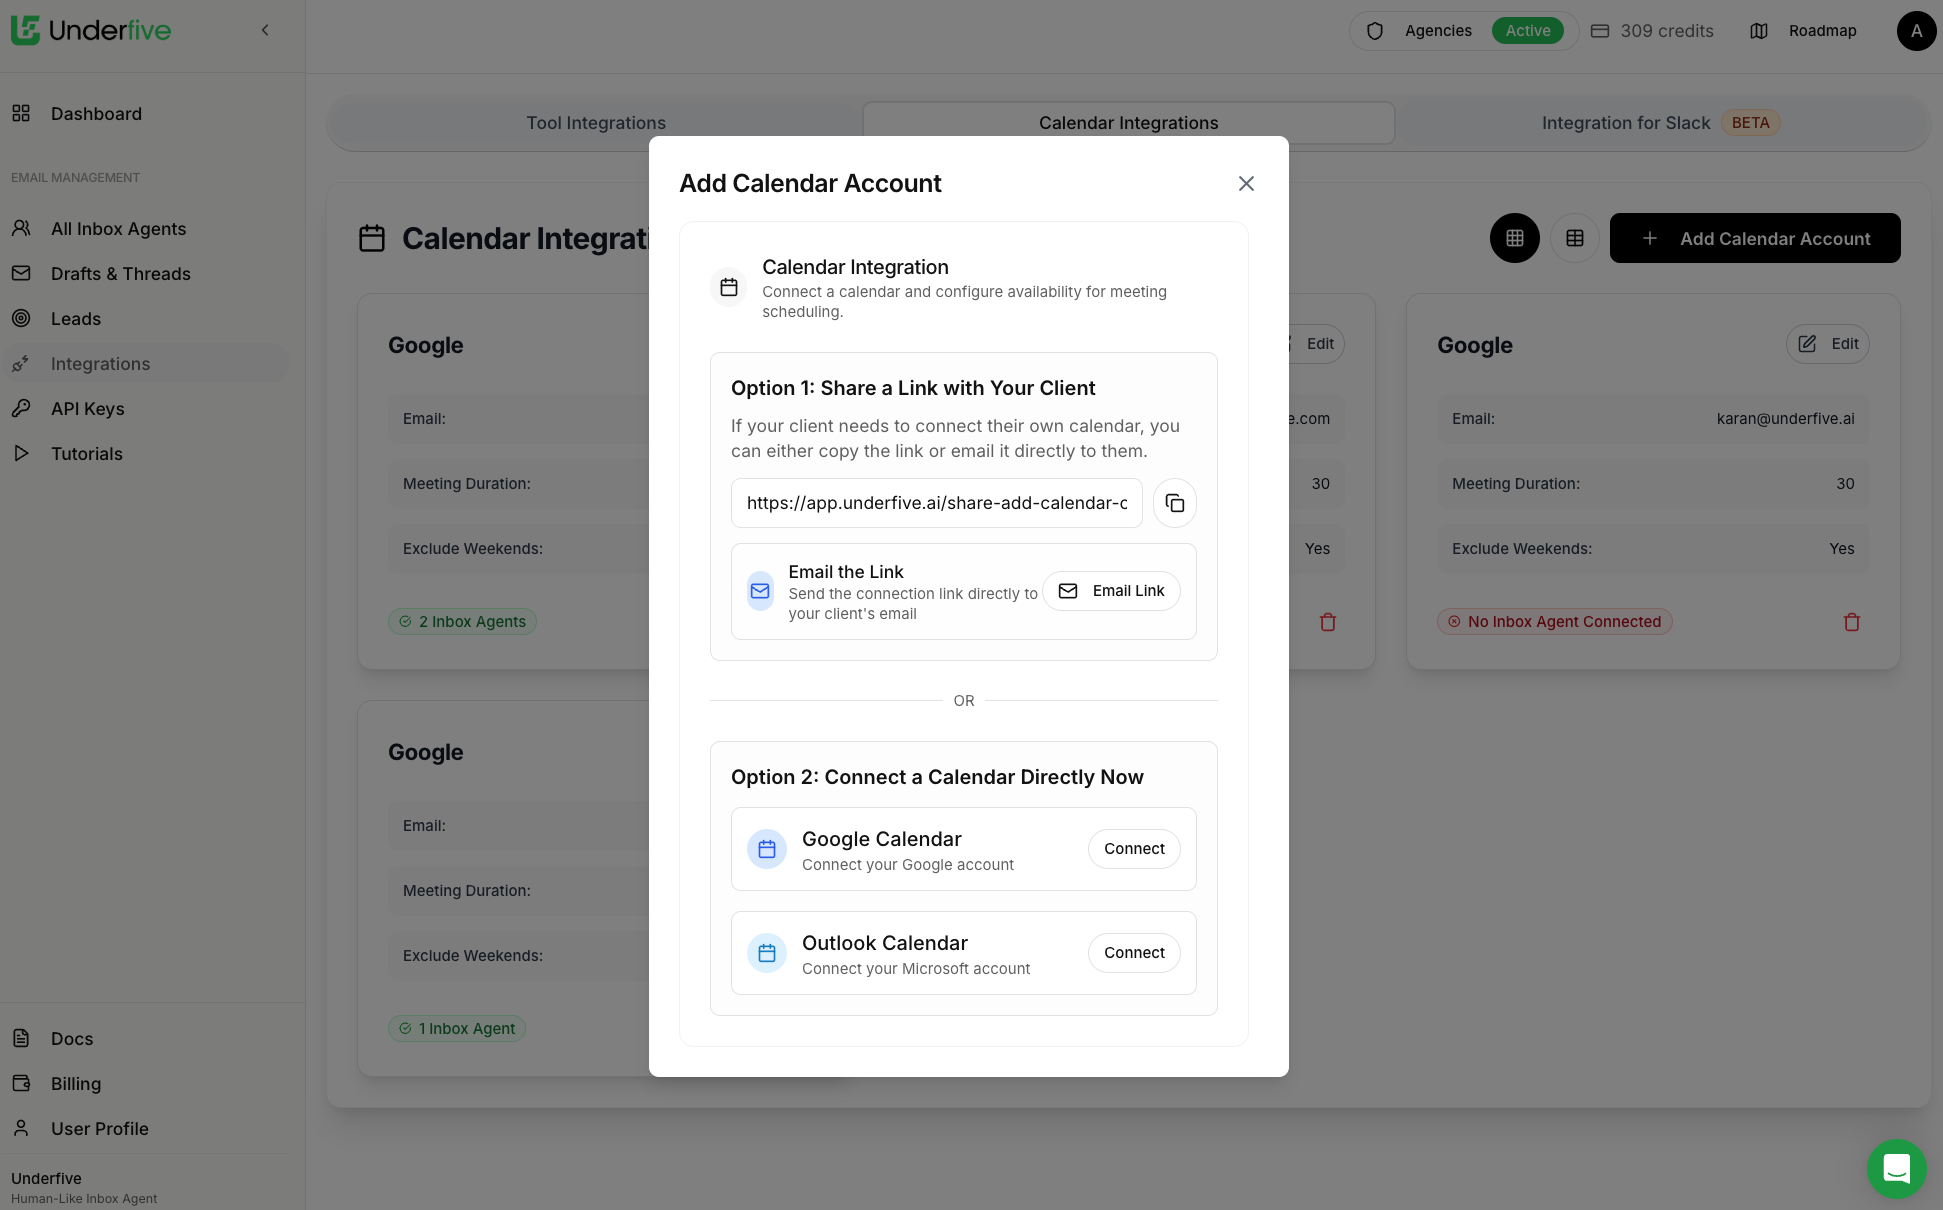Email the connection link to the client

(x=1111, y=590)
